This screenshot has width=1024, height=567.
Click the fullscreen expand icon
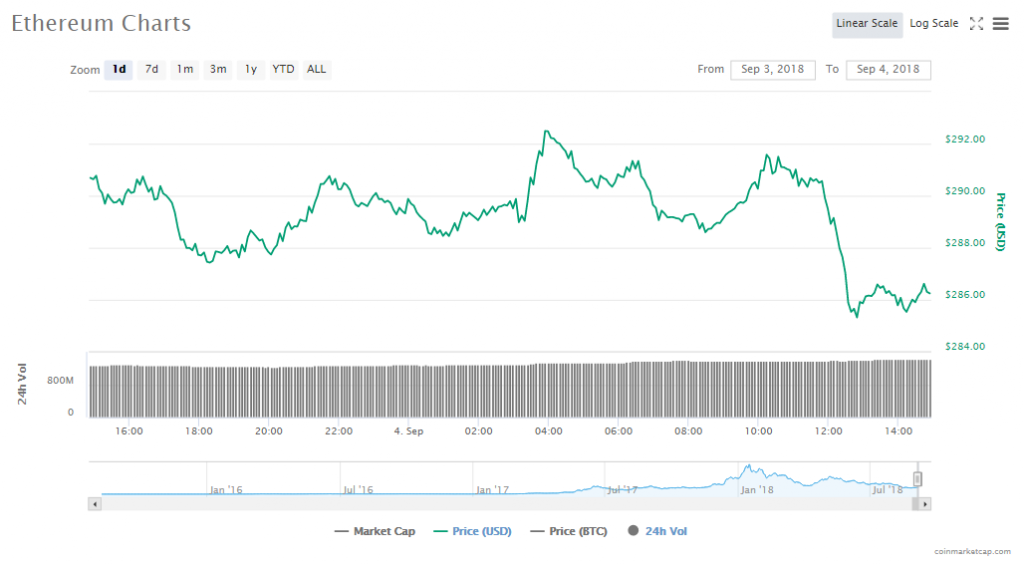point(977,24)
